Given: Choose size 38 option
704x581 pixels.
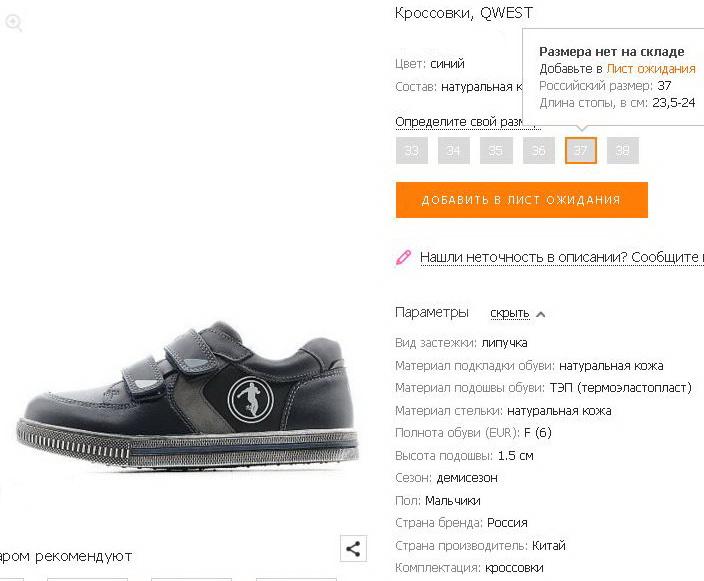Looking at the screenshot, I should coord(623,150).
